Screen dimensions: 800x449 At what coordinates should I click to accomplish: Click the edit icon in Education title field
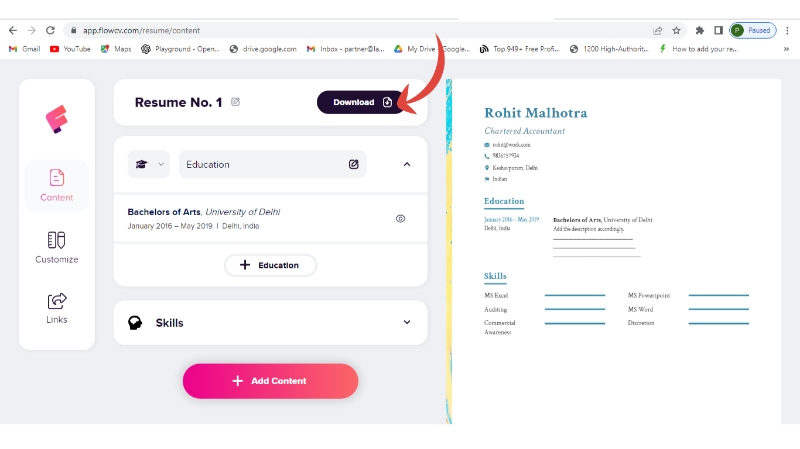[354, 164]
